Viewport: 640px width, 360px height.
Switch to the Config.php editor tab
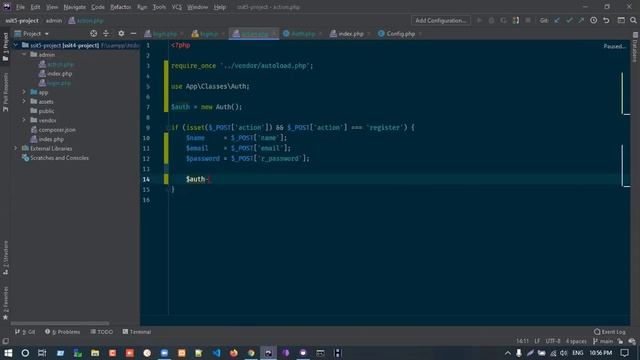point(400,33)
